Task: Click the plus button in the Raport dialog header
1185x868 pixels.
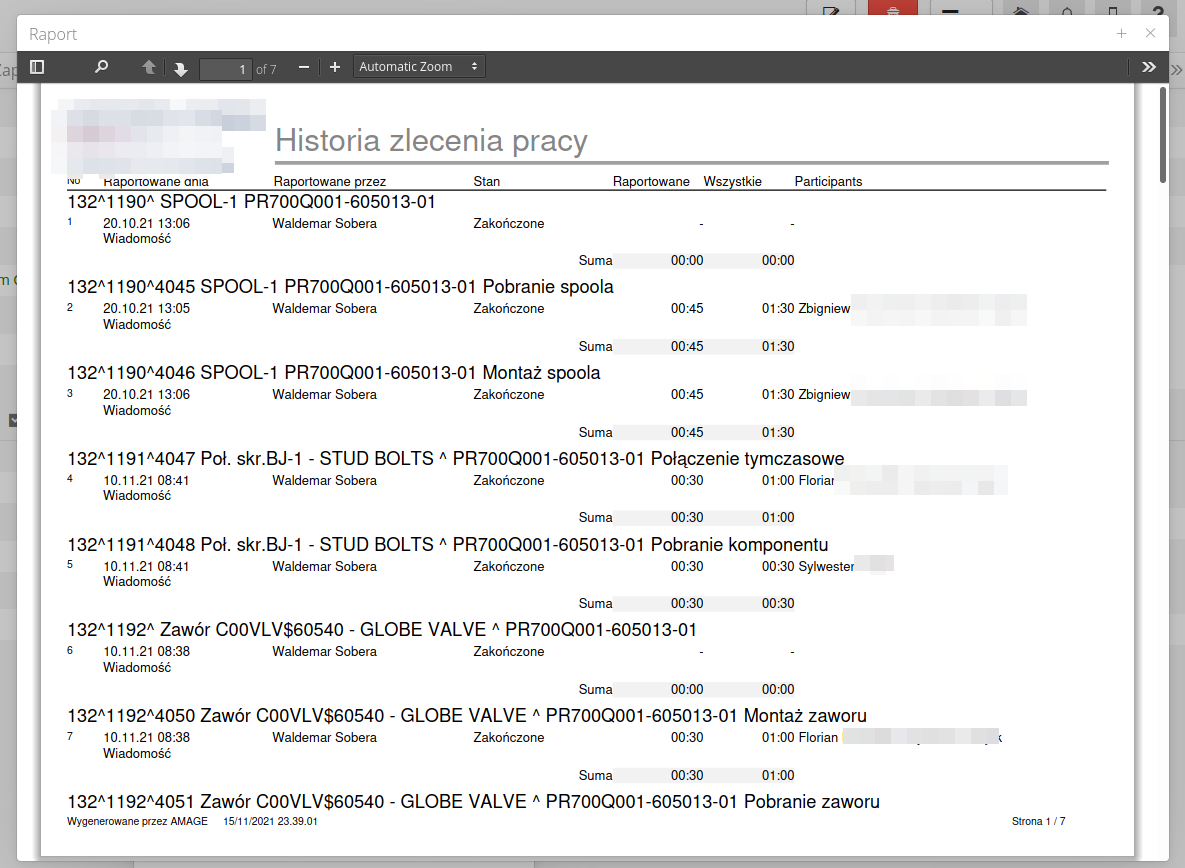Action: click(1121, 33)
